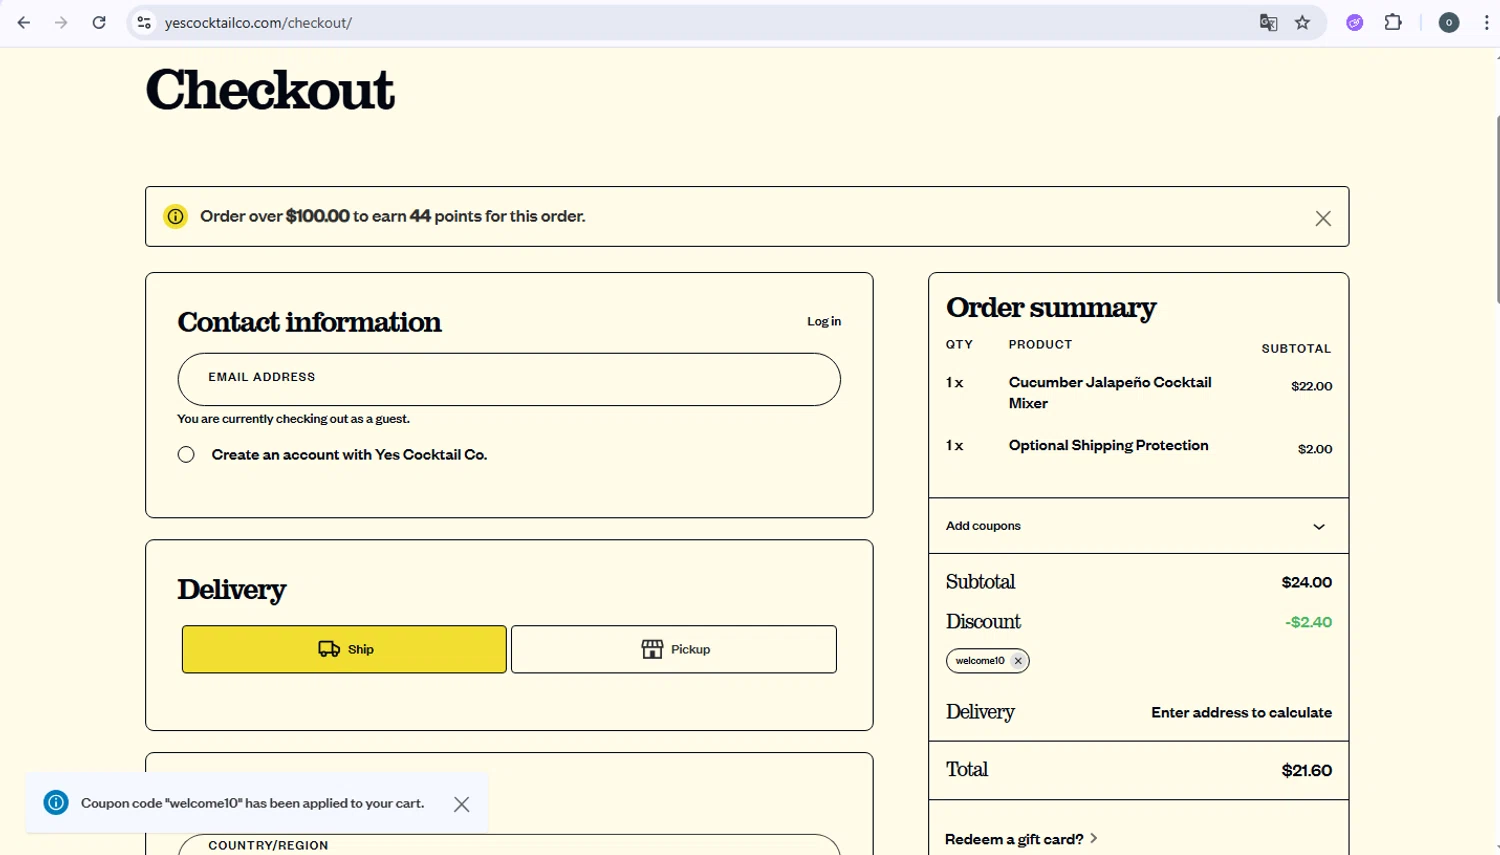Click the welcome10 coupon chip label

pos(980,661)
